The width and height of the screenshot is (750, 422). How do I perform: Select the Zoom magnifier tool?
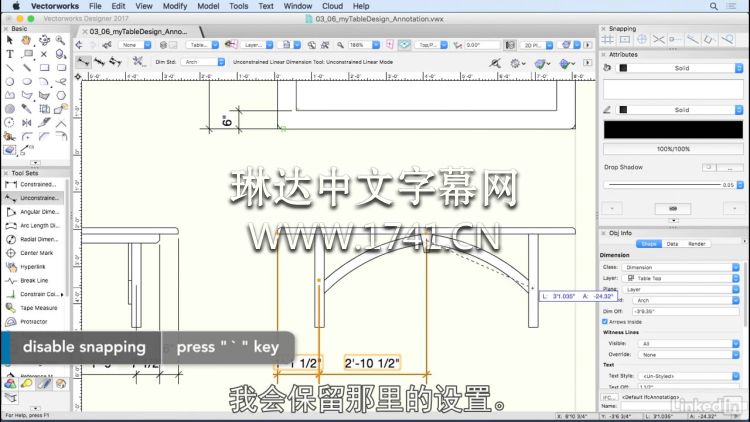coord(61,40)
